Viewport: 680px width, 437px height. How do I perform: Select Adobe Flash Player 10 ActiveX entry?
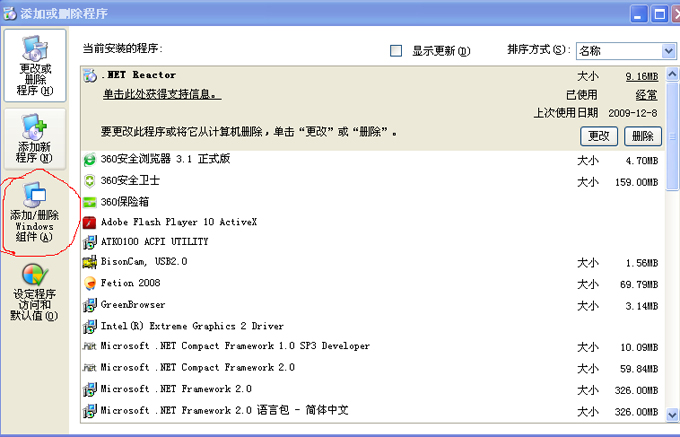click(373, 222)
